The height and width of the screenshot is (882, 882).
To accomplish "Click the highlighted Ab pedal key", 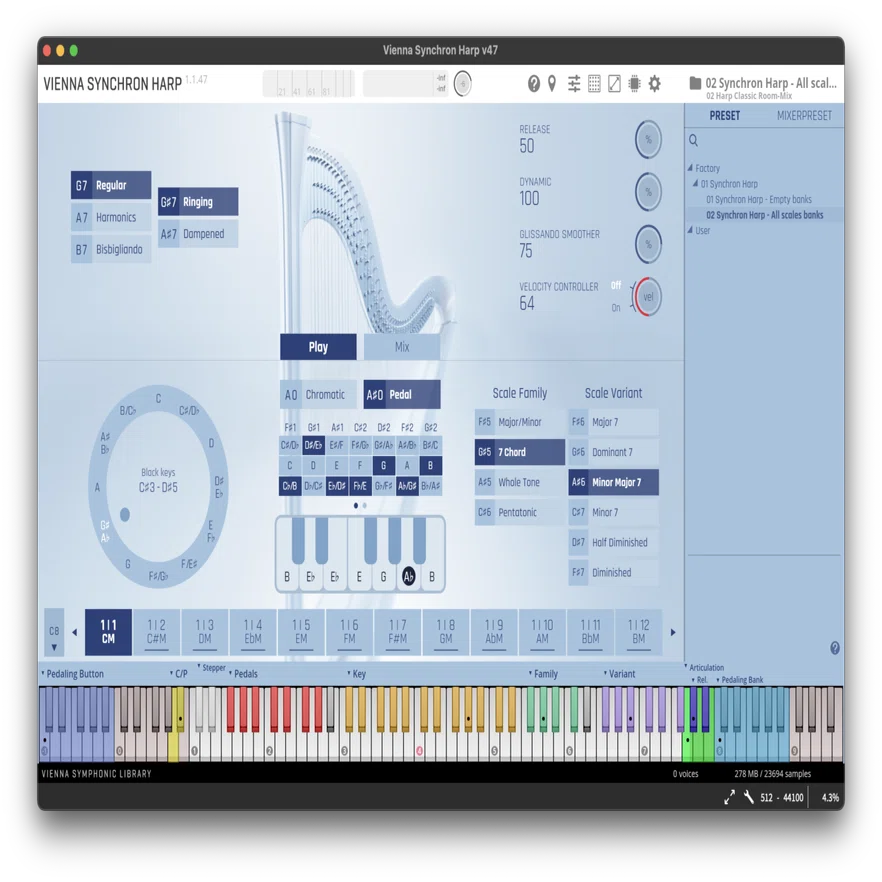I will [x=408, y=577].
